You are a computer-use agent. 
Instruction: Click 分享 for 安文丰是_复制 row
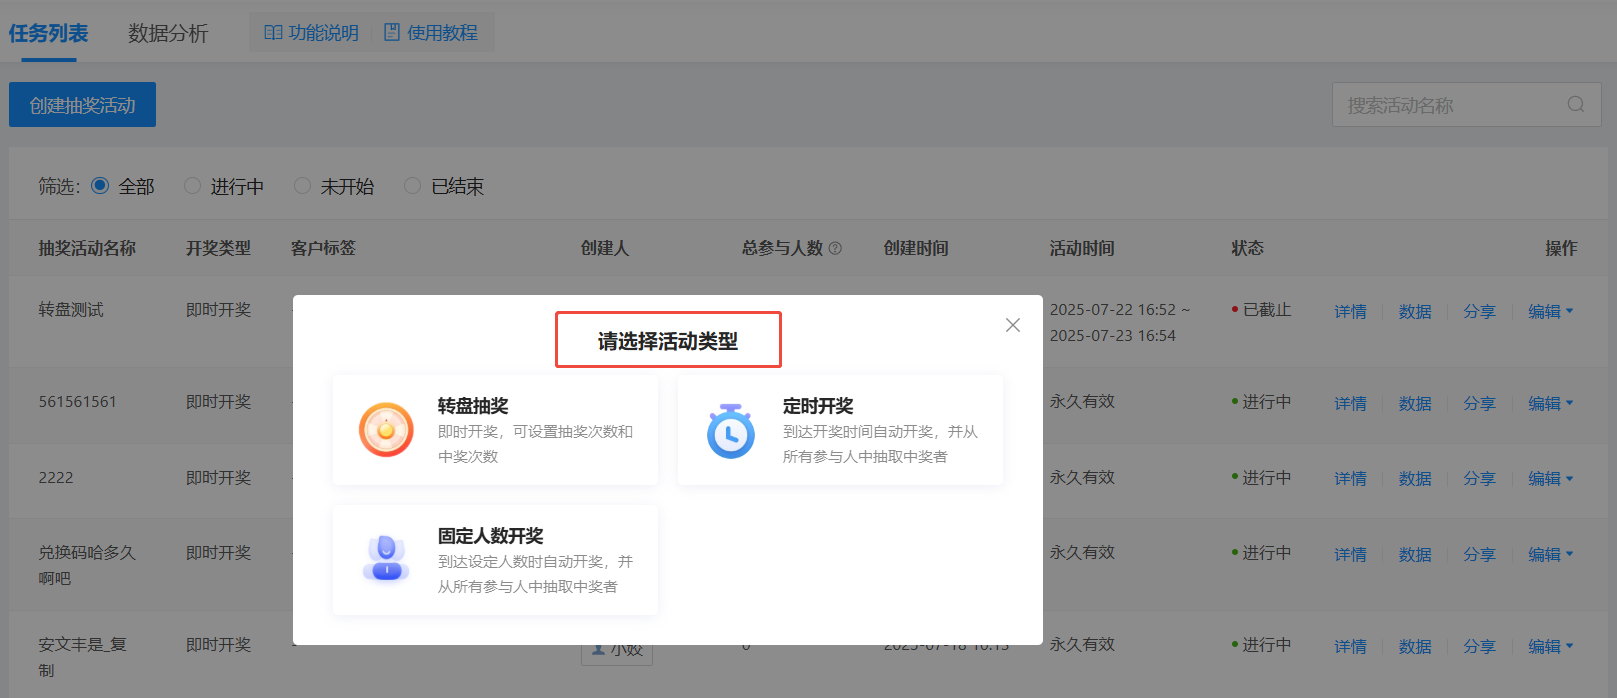point(1479,646)
